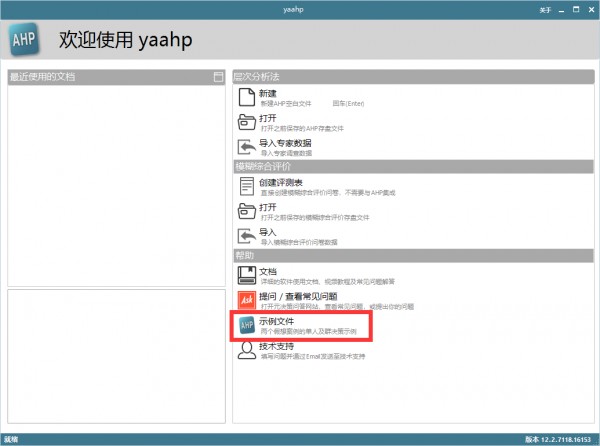Click the 层次分析法 section header
600x446 pixels.
413,77
